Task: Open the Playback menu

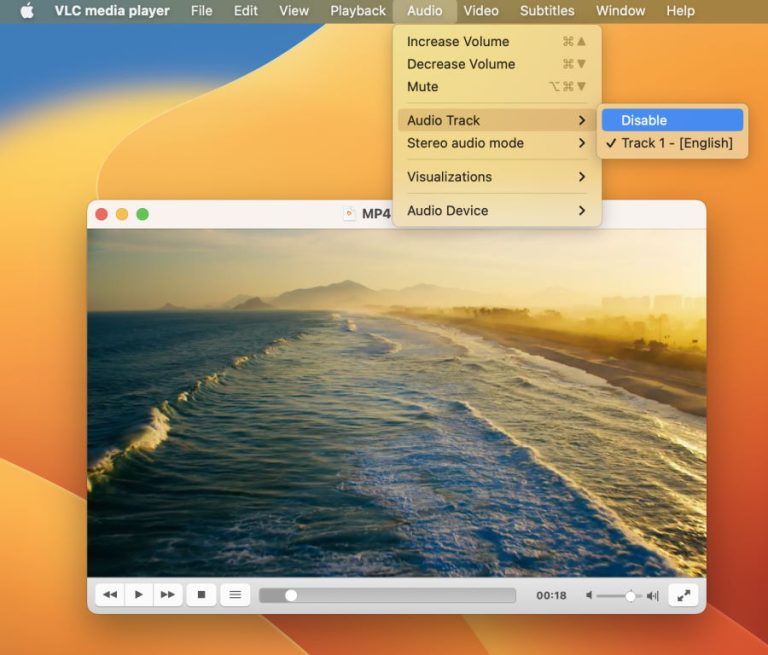Action: [x=358, y=11]
